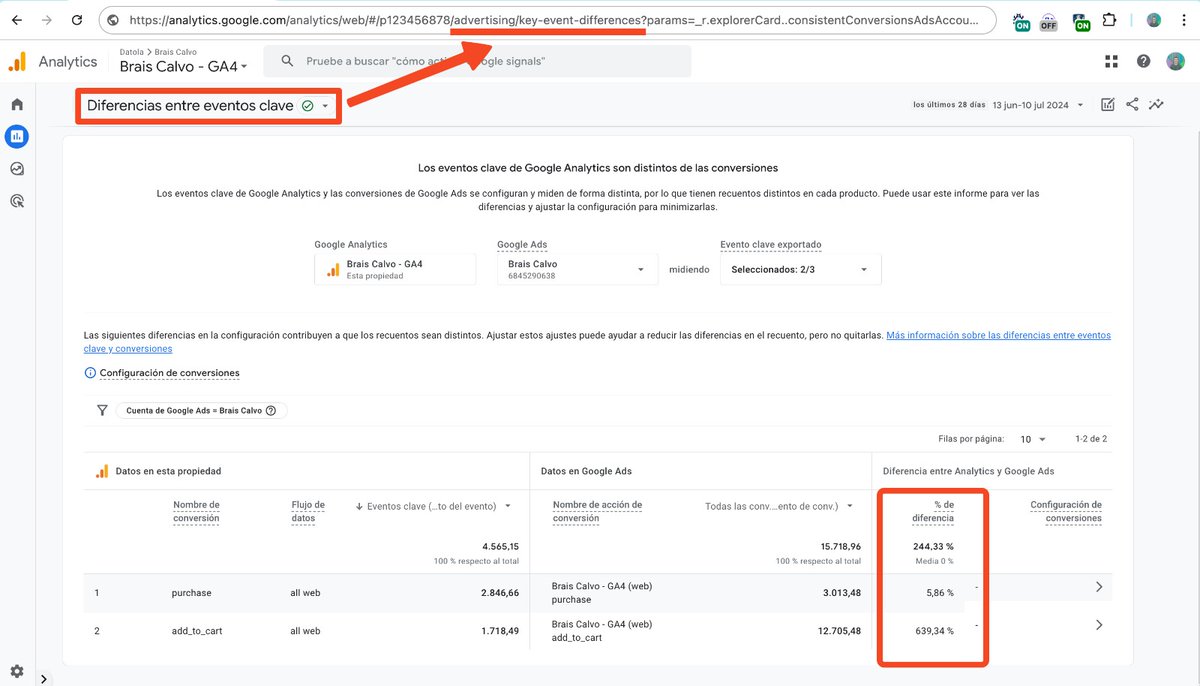Reload the page with the refresh icon
The height and width of the screenshot is (686, 1200).
pyautogui.click(x=78, y=20)
